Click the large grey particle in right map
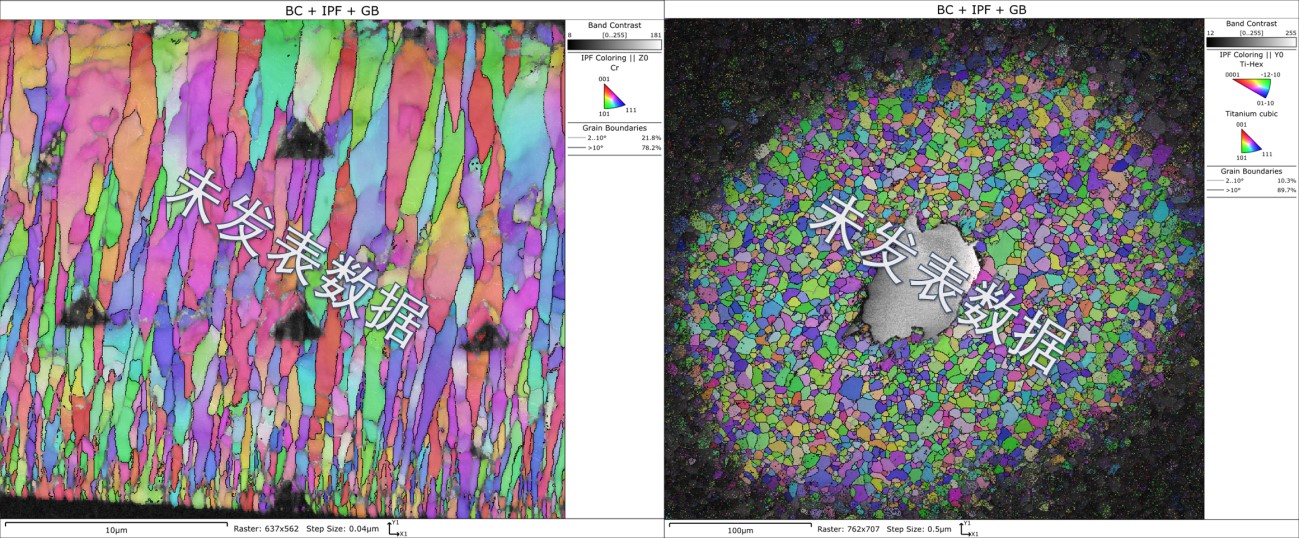Image resolution: width=1299 pixels, height=538 pixels. [917, 285]
